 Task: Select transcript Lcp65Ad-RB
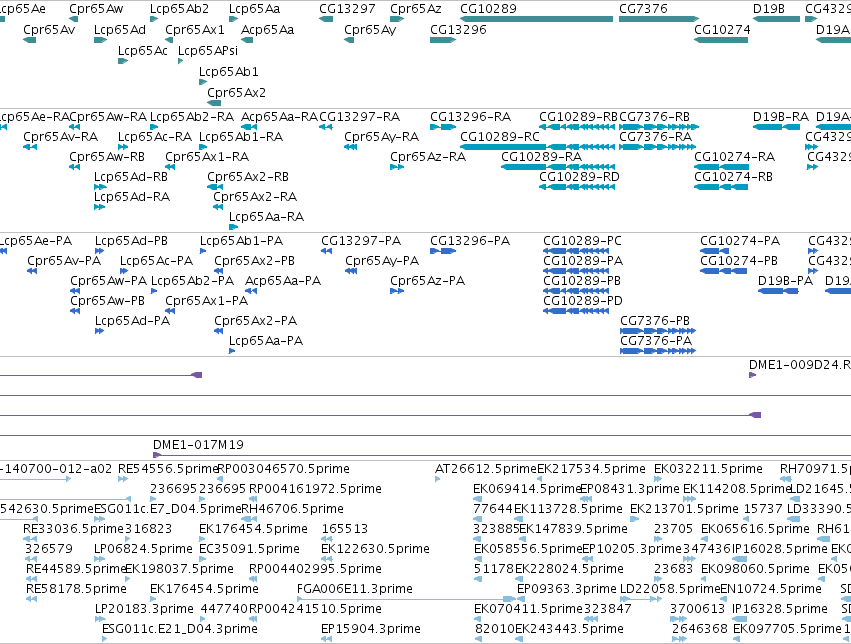tap(131, 177)
